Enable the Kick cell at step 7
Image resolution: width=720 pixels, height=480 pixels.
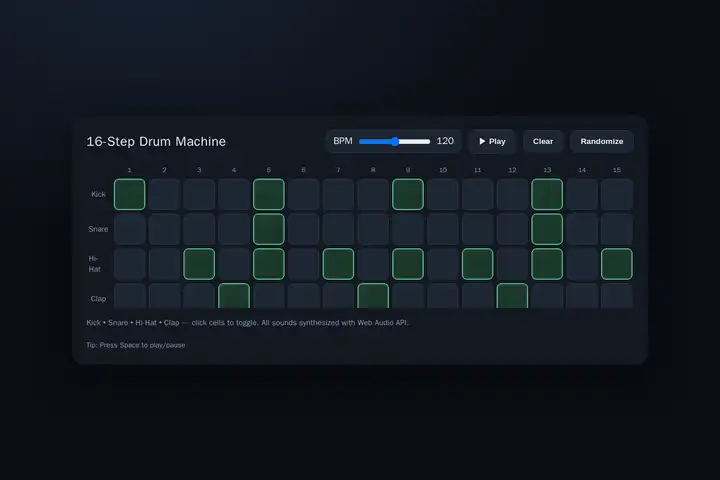point(338,194)
